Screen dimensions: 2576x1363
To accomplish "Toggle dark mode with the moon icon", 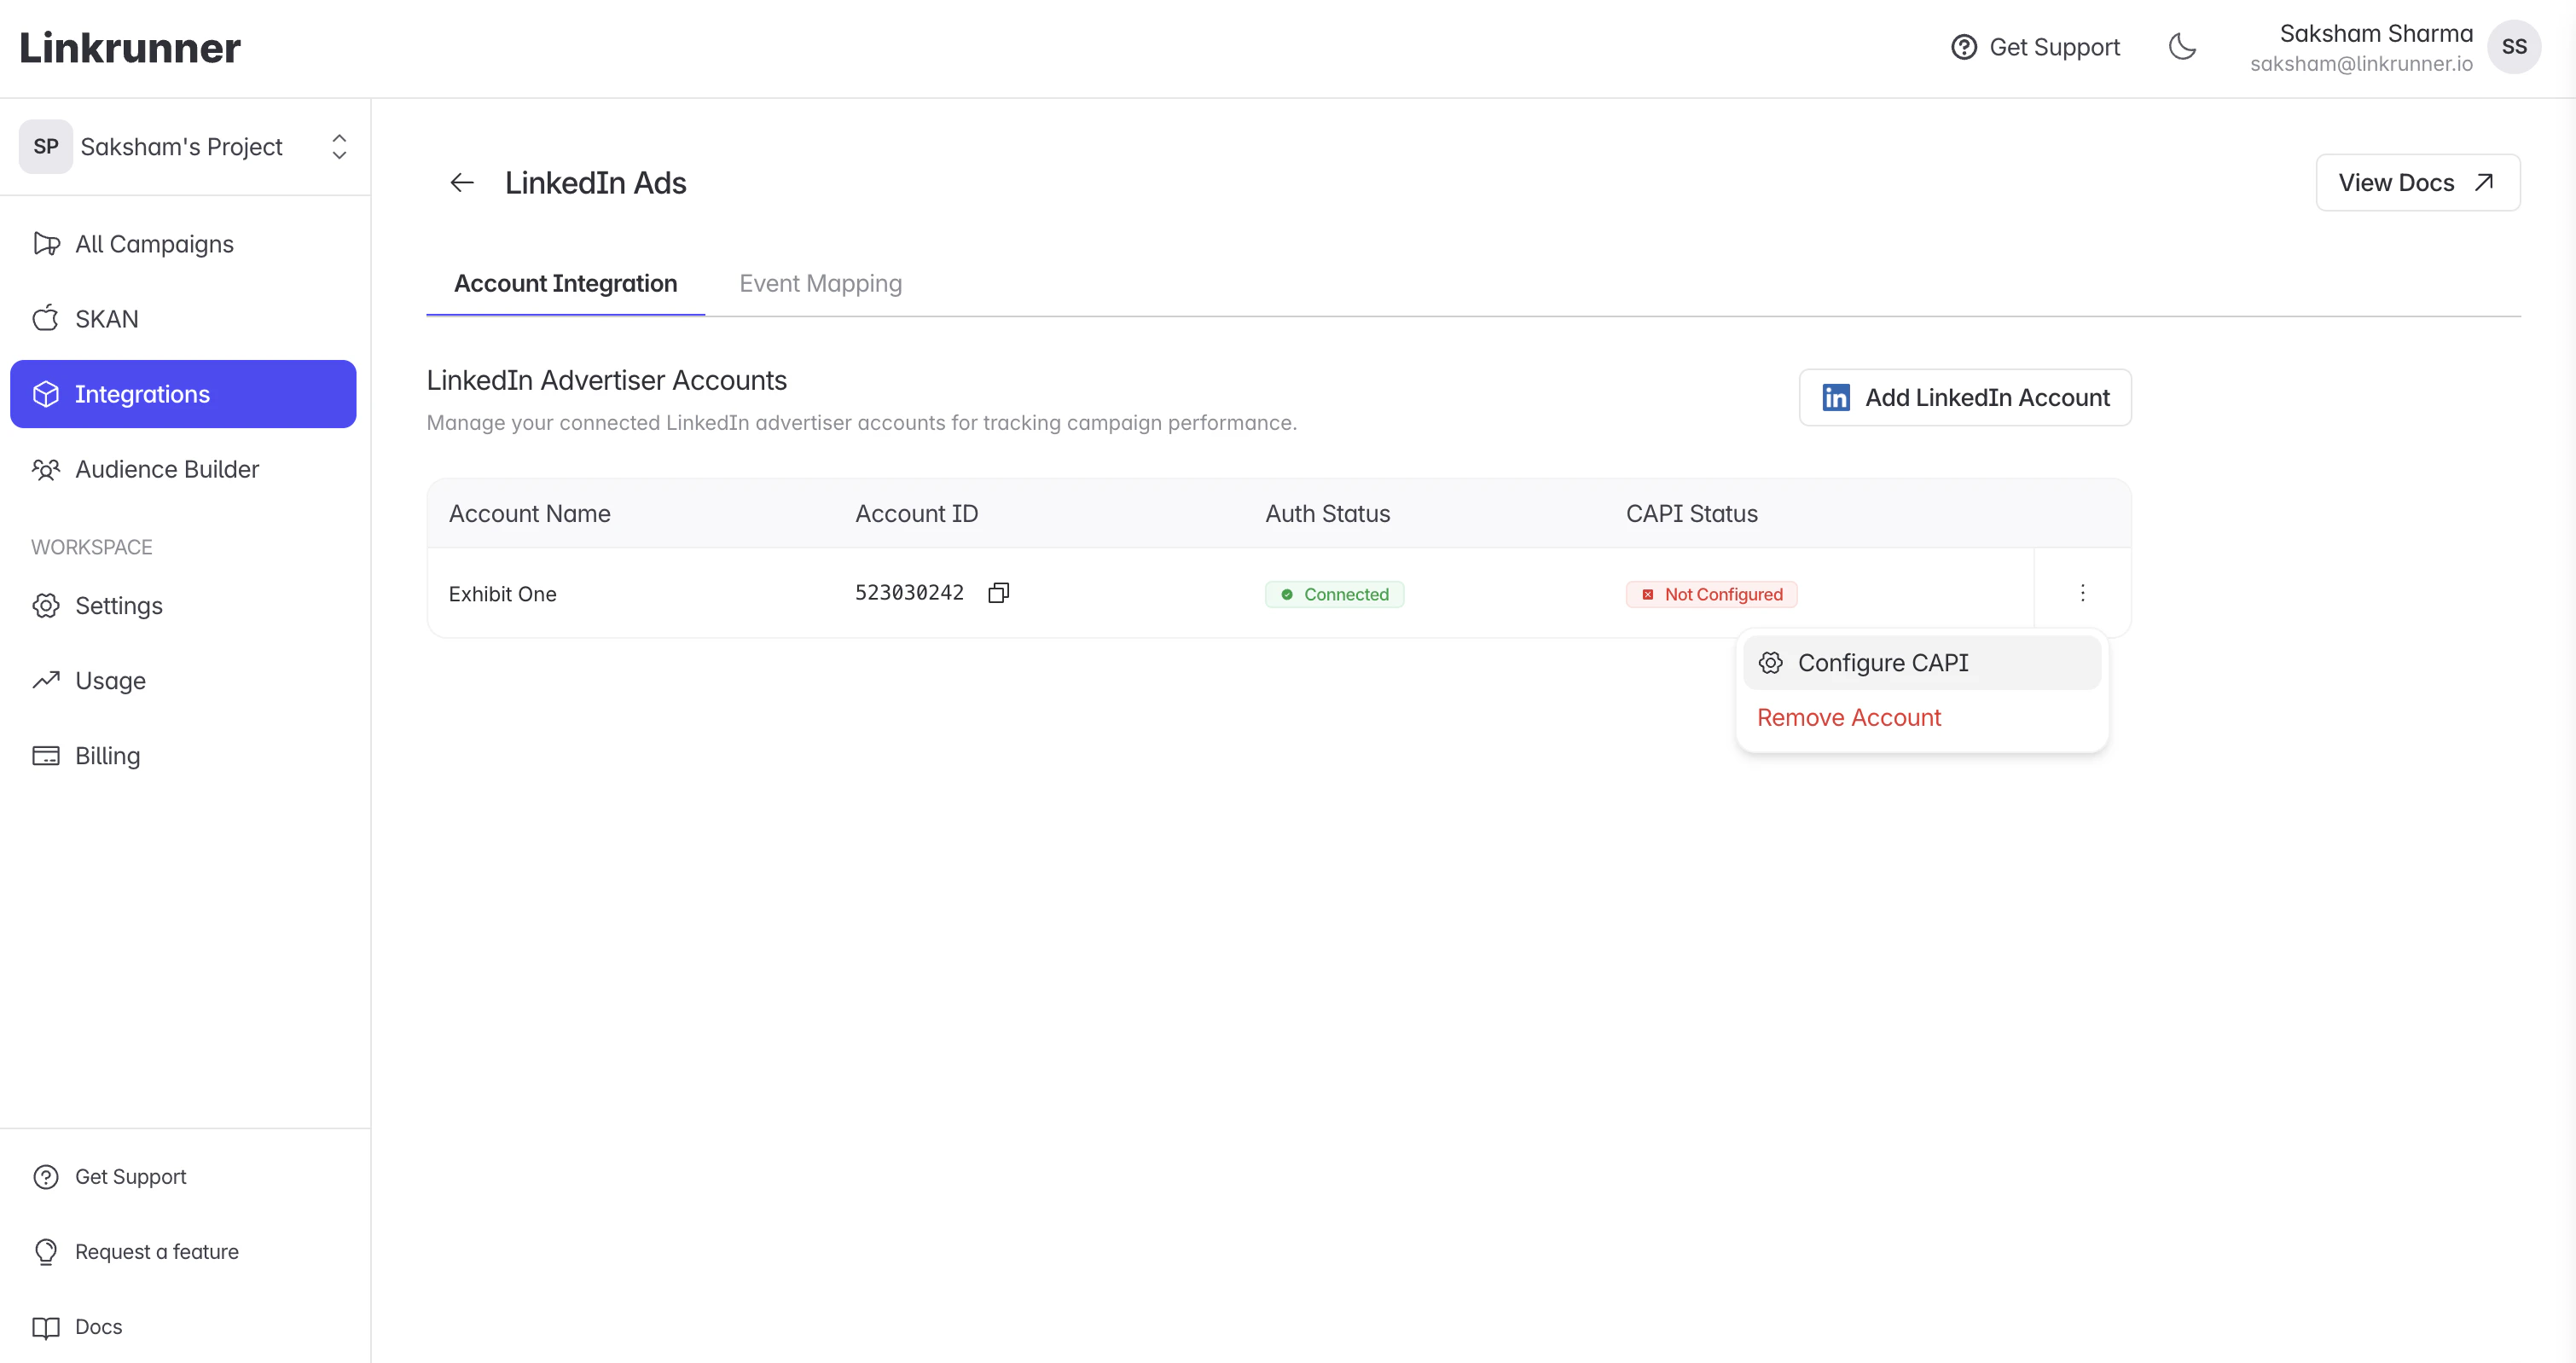I will click(x=2181, y=47).
